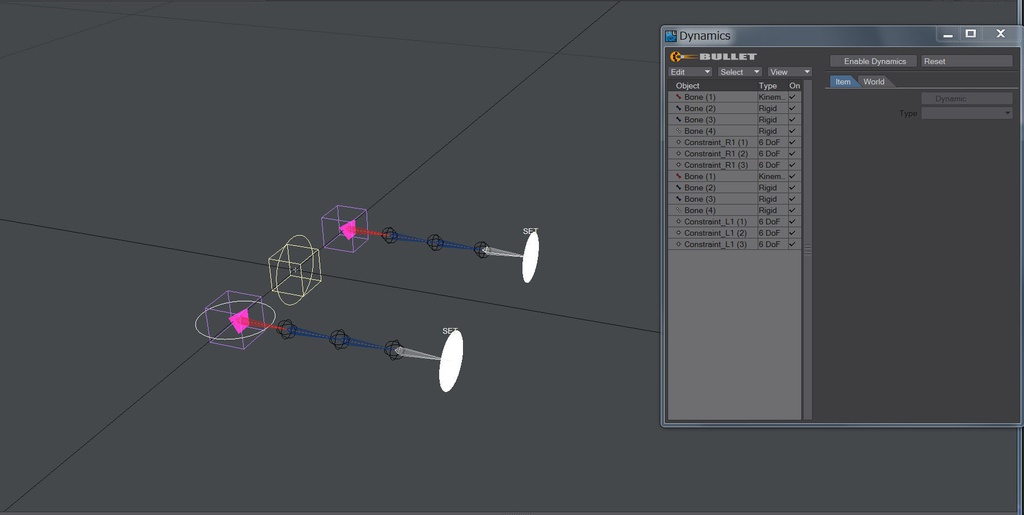Click 6 DoF type of Constraint_L1 (2)
The width and height of the screenshot is (1024, 515).
[x=769, y=233]
